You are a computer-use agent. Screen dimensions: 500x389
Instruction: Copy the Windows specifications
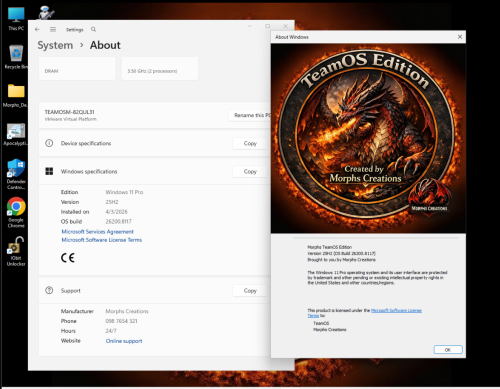[250, 171]
